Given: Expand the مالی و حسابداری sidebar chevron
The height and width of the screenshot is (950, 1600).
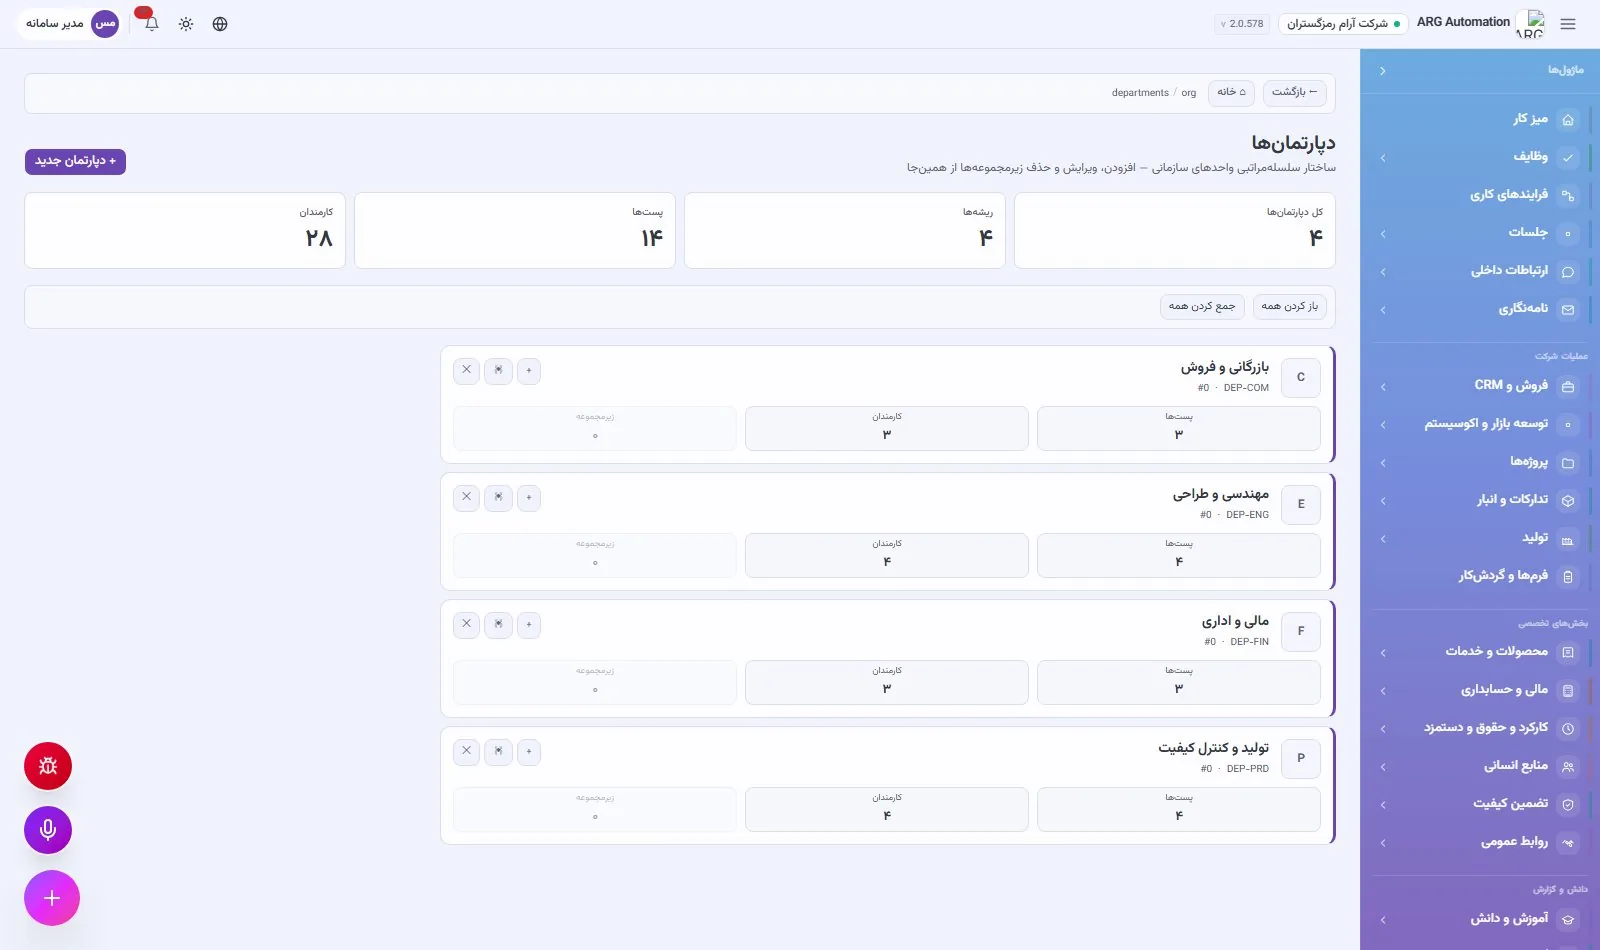Looking at the screenshot, I should coord(1383,691).
